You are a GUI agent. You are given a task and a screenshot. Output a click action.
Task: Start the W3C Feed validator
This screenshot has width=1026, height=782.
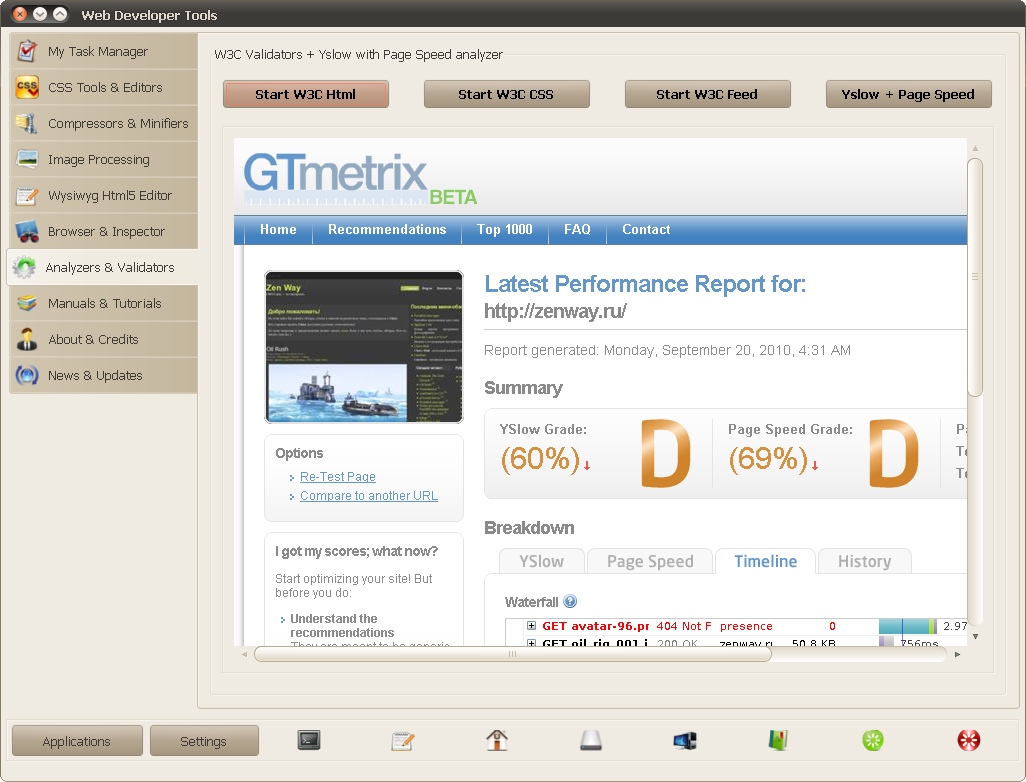[x=707, y=94]
